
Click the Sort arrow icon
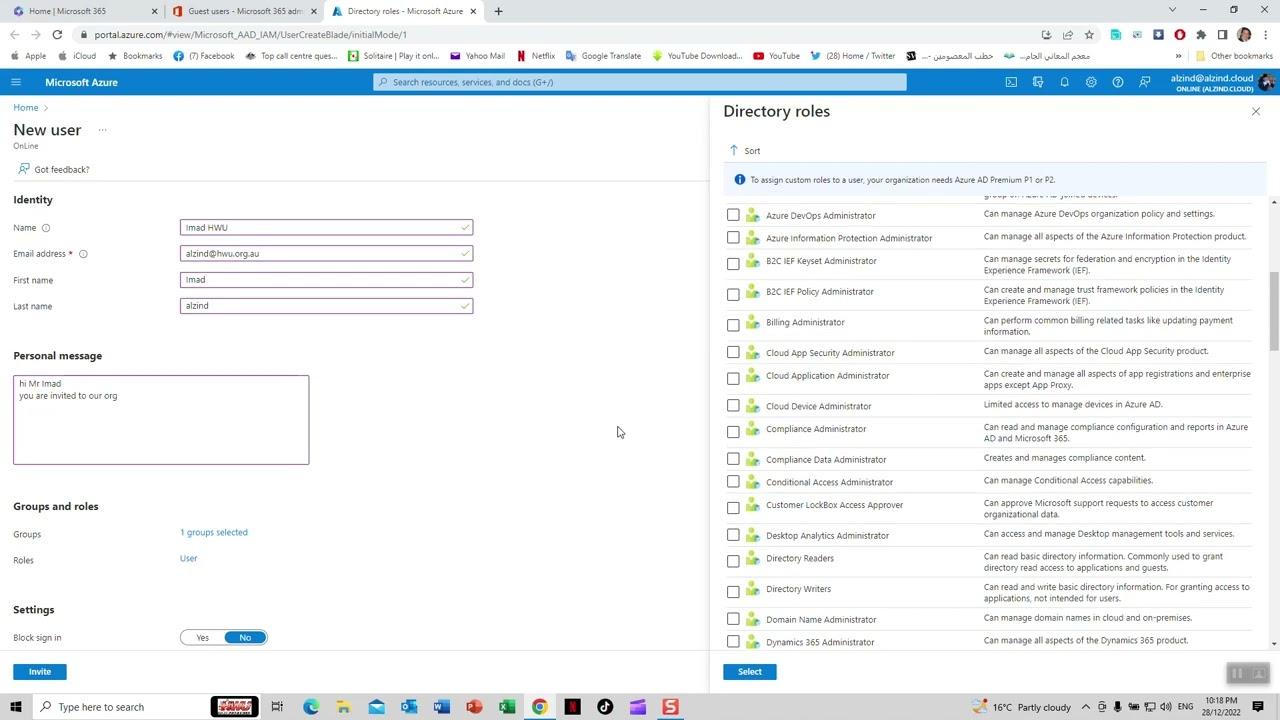pos(733,150)
